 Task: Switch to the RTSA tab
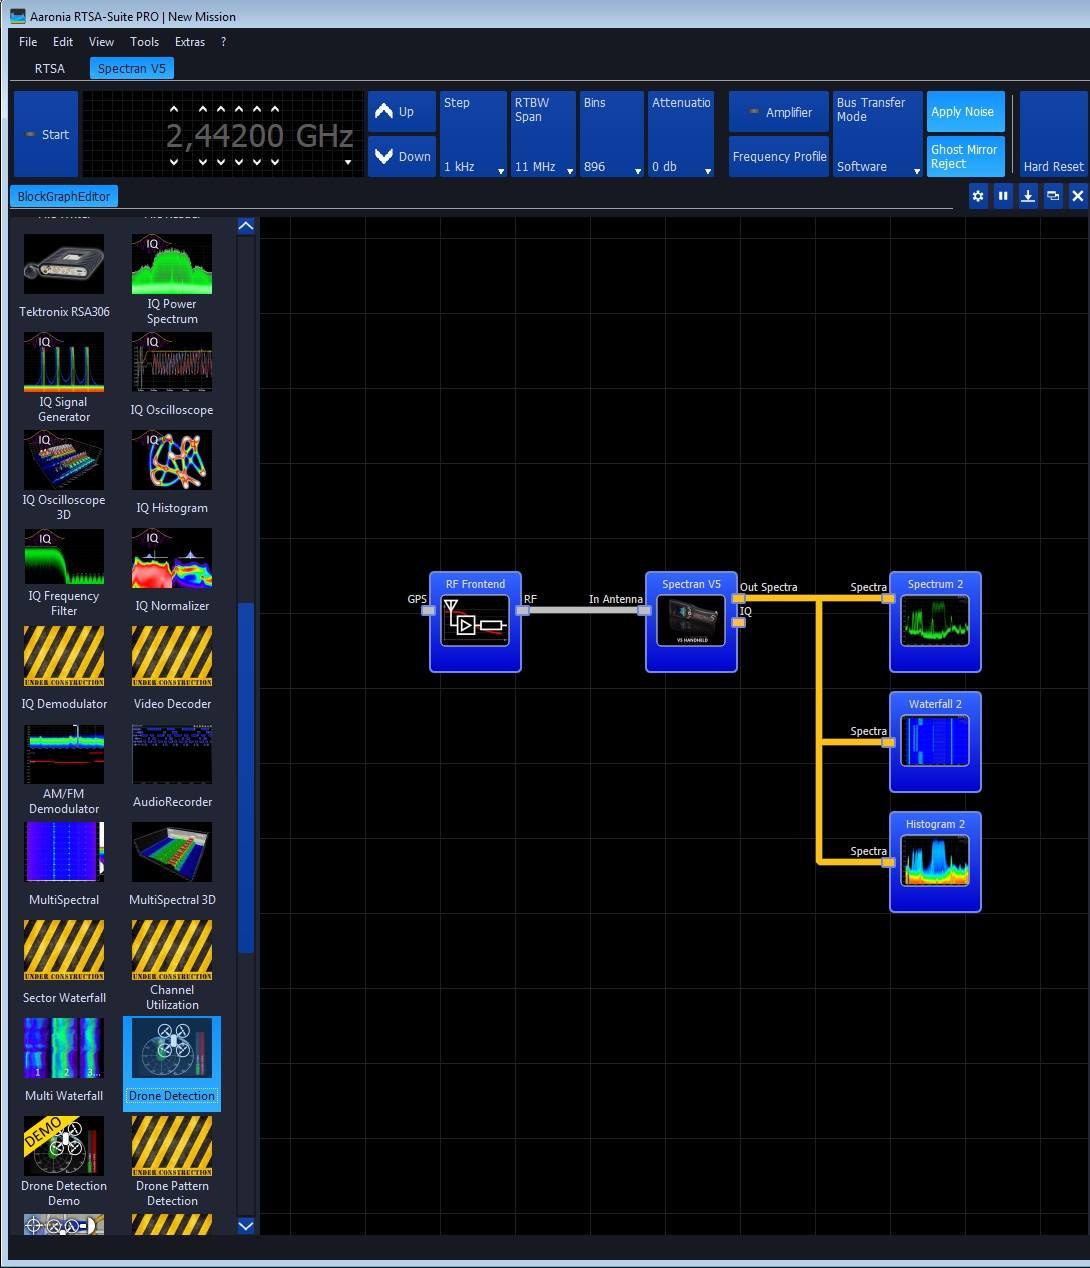(x=50, y=69)
